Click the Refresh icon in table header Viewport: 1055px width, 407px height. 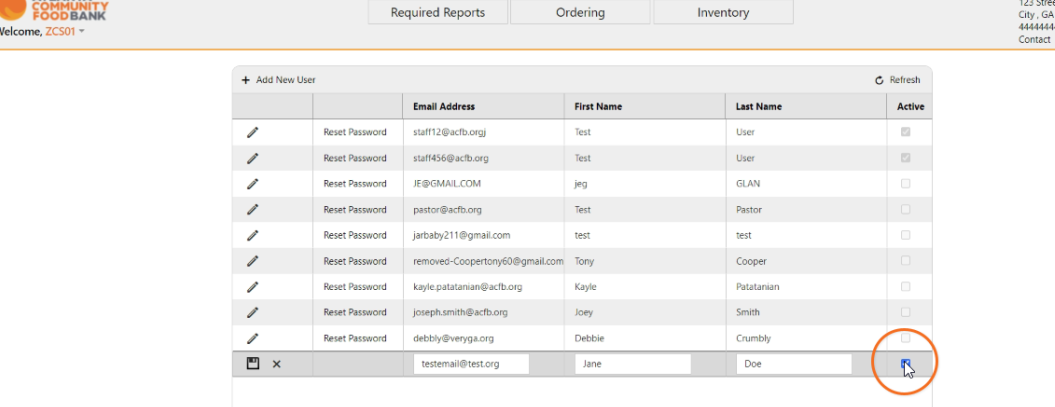879,80
